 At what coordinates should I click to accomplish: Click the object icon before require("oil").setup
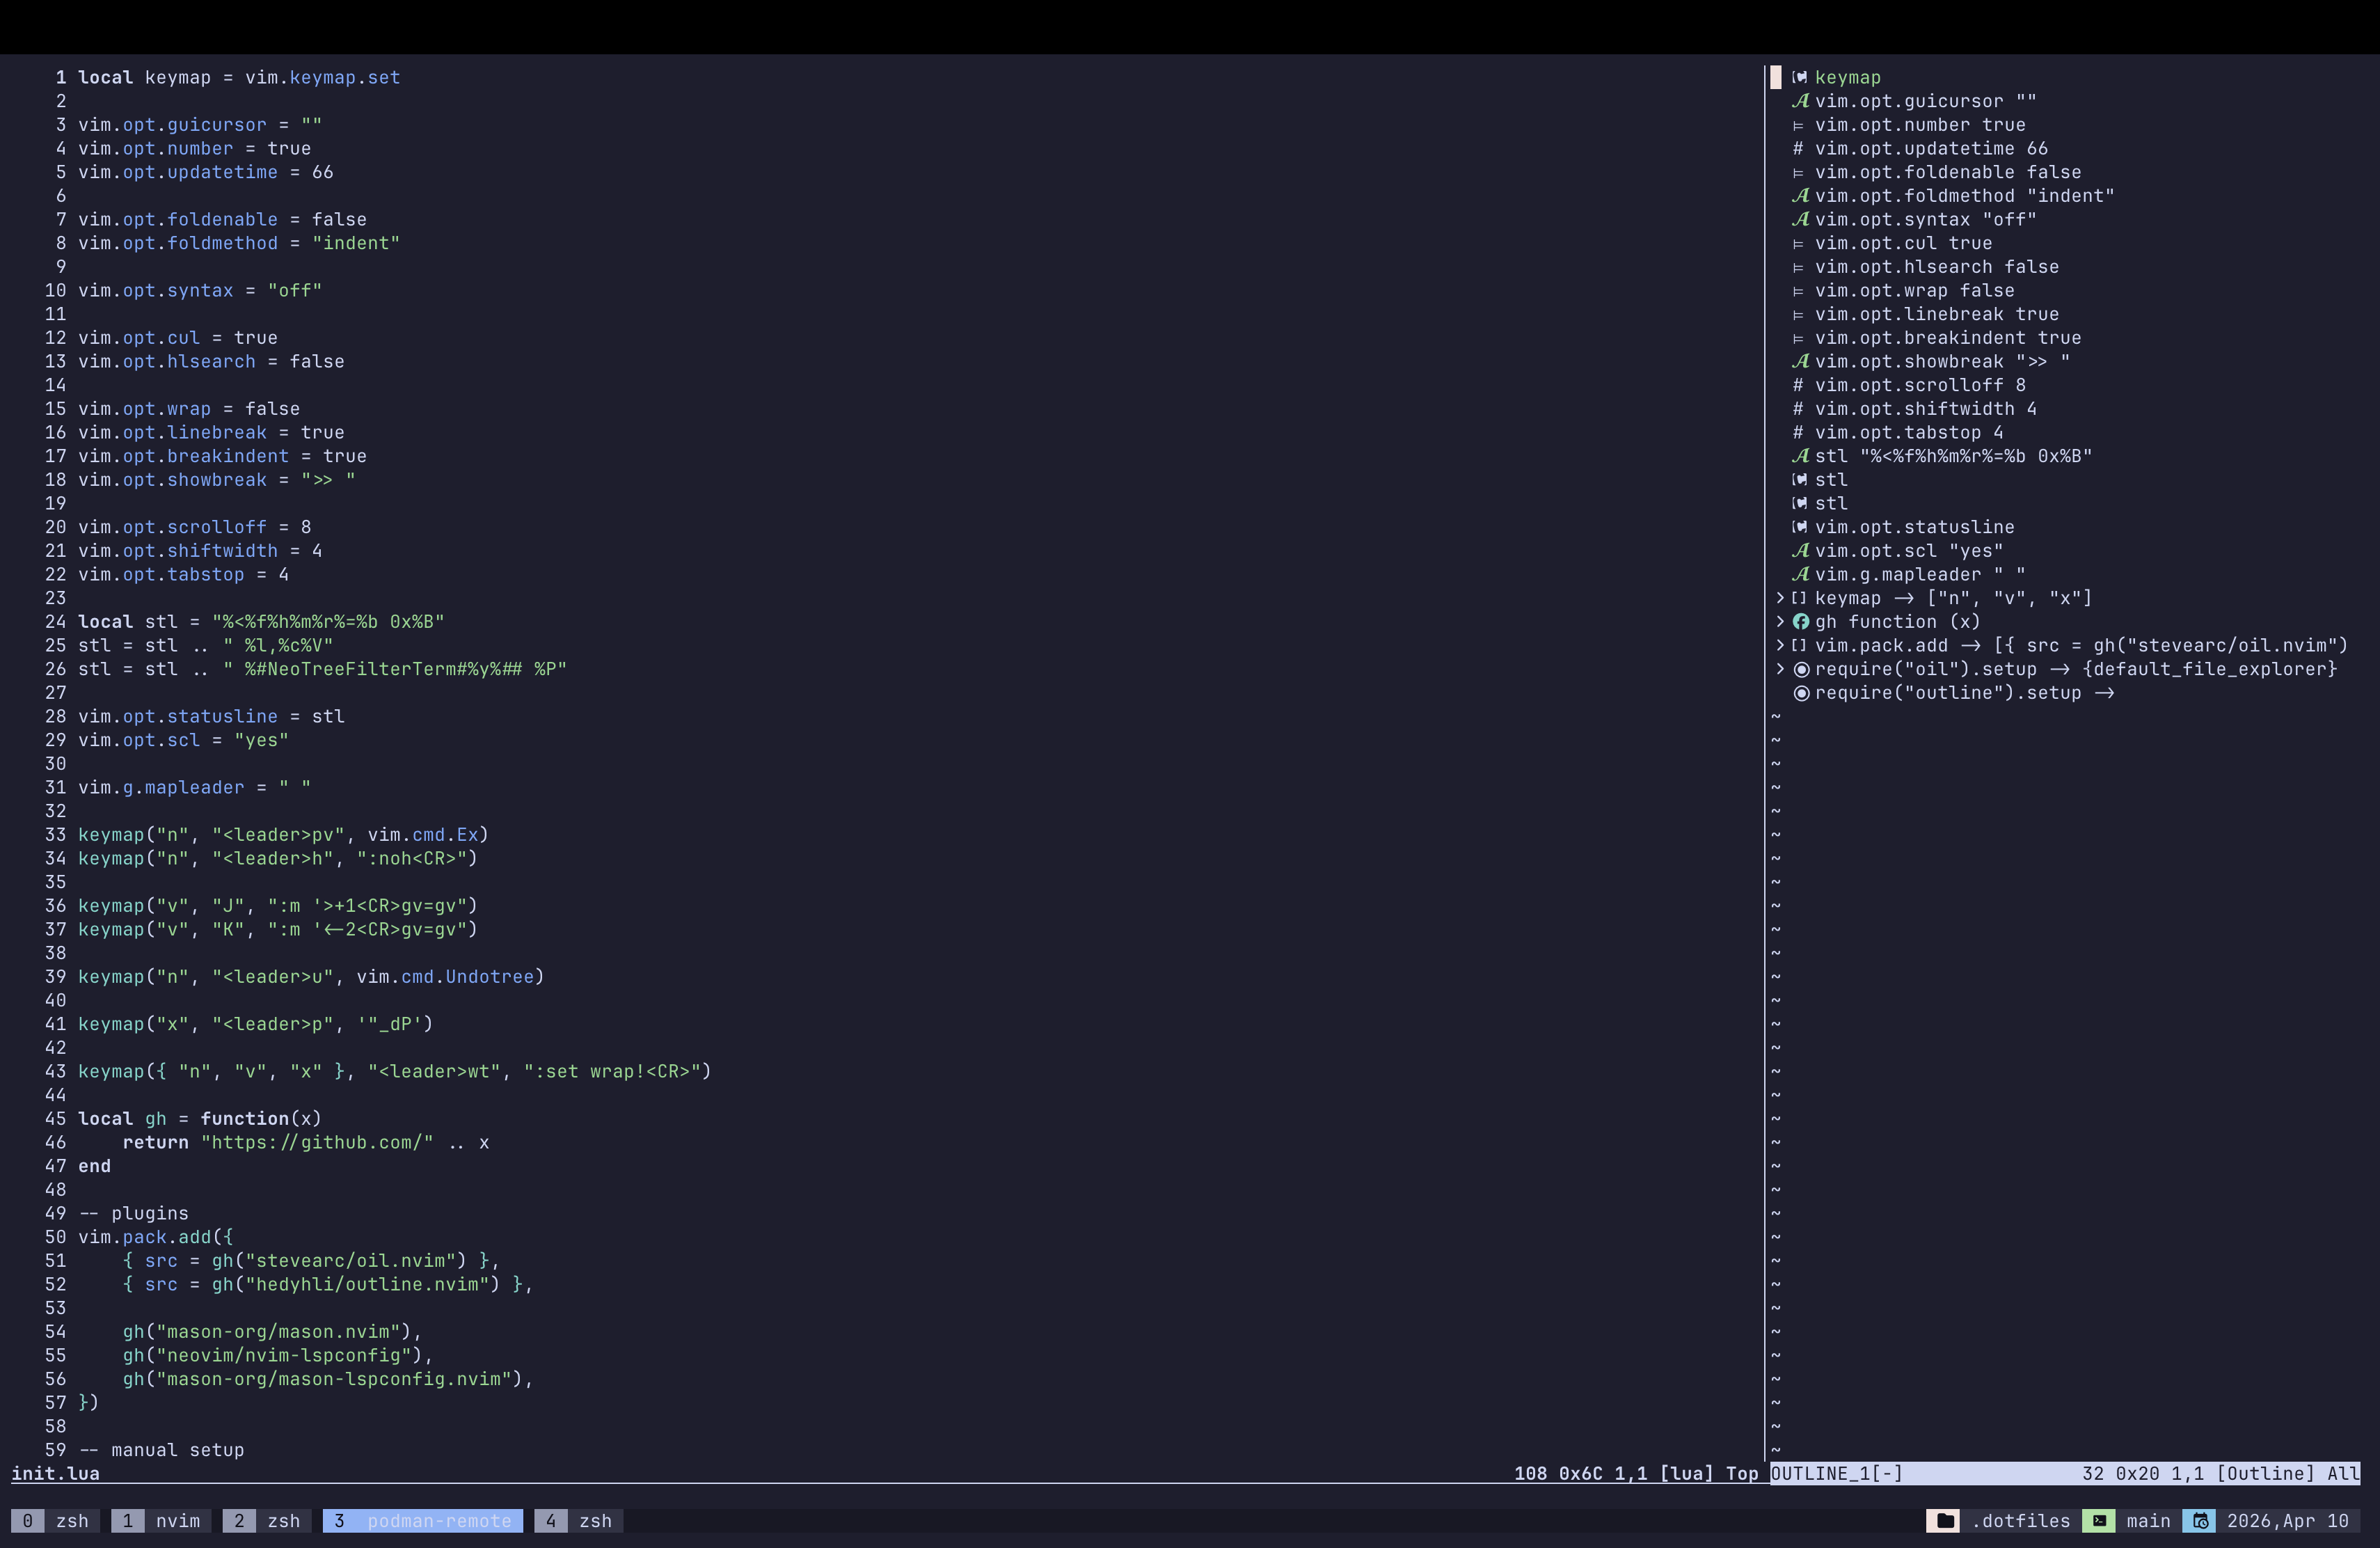pos(1803,669)
